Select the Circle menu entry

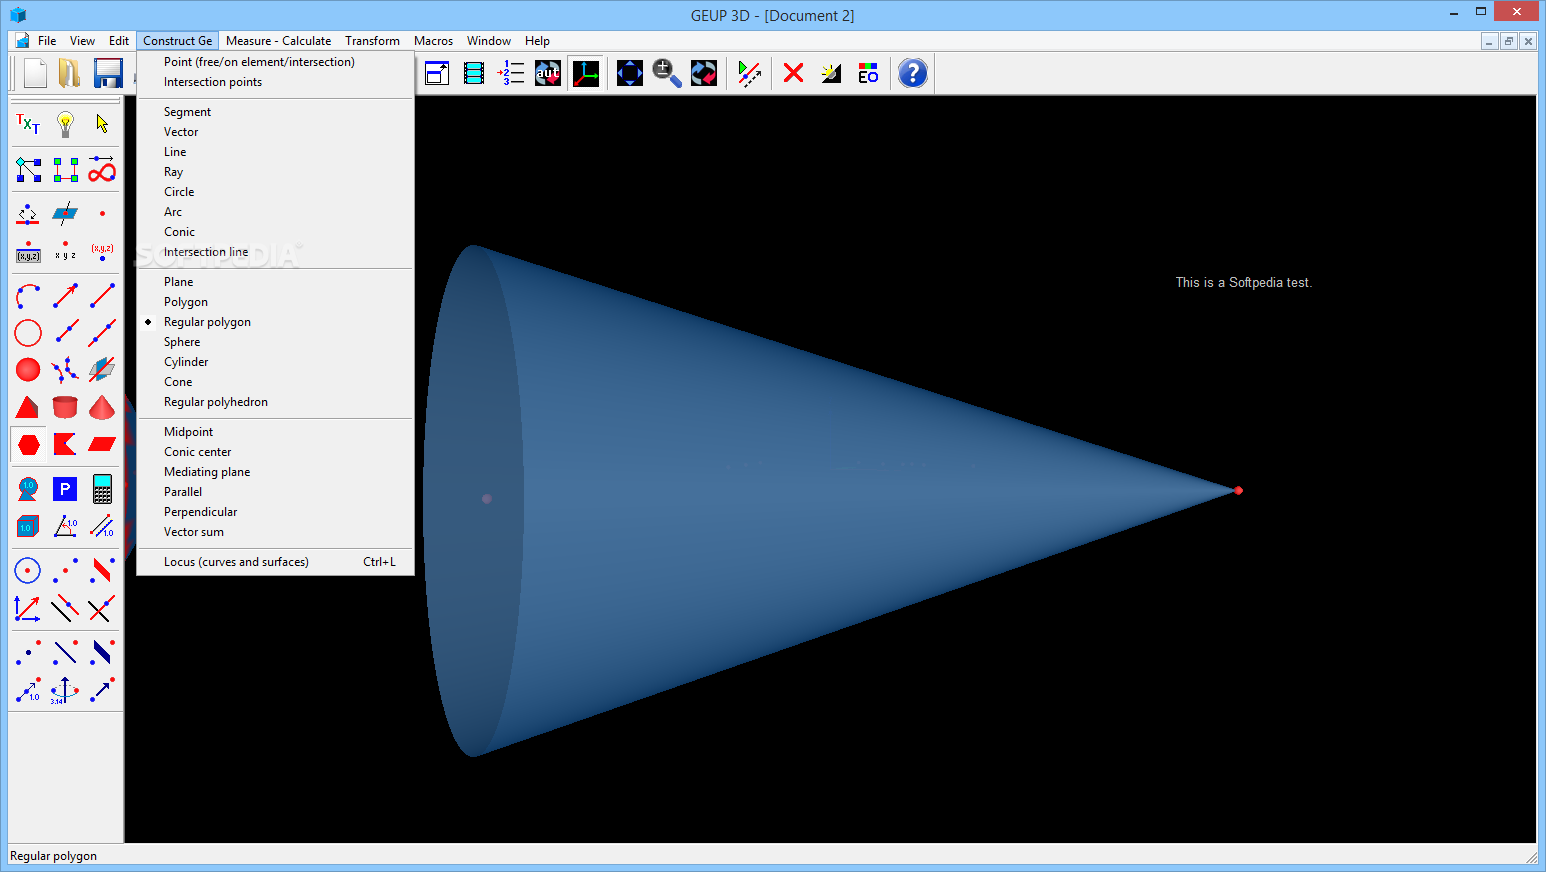pyautogui.click(x=275, y=192)
